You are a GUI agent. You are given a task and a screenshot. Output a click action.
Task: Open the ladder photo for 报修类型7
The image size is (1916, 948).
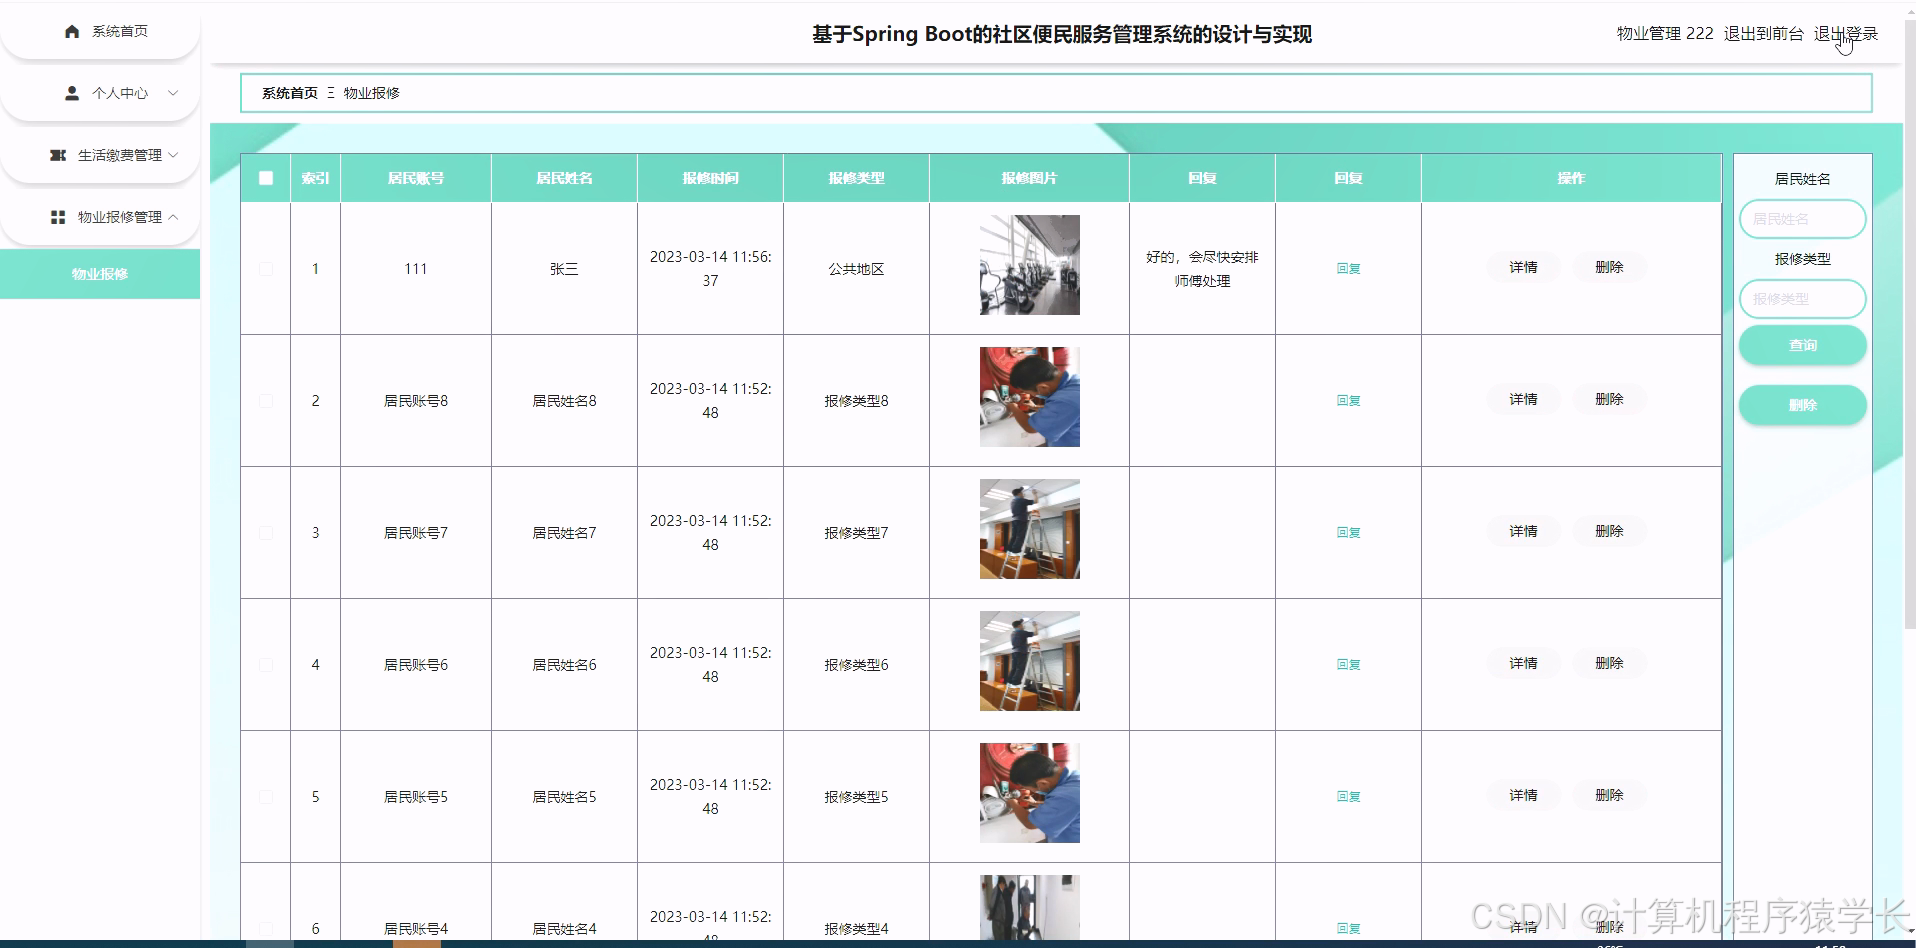coord(1029,529)
